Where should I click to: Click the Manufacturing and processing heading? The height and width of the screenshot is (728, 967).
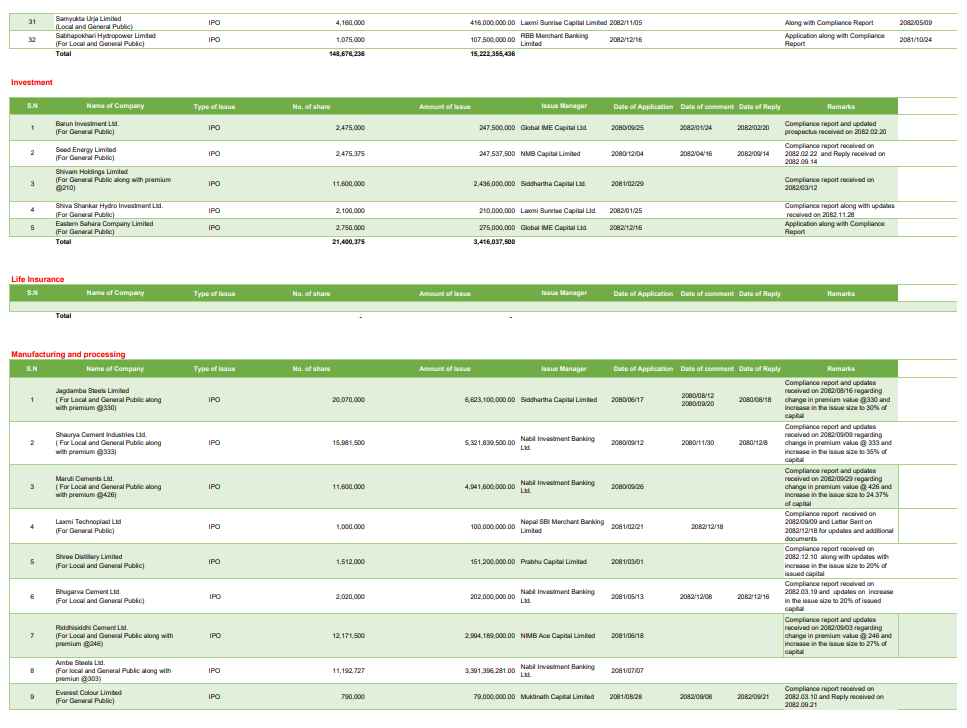click(x=68, y=354)
